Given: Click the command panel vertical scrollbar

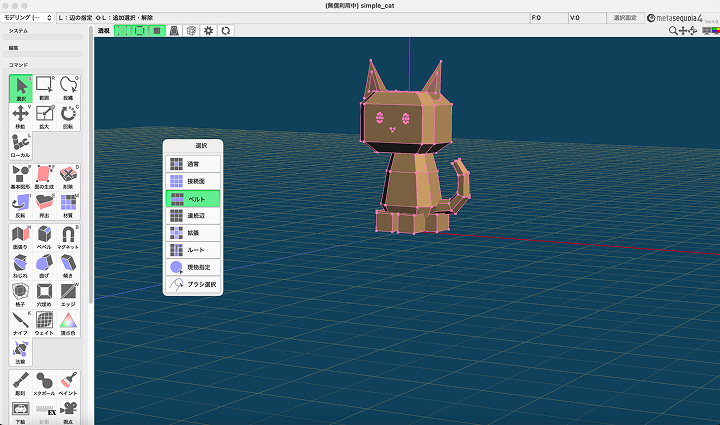Looking at the screenshot, I should (91, 165).
